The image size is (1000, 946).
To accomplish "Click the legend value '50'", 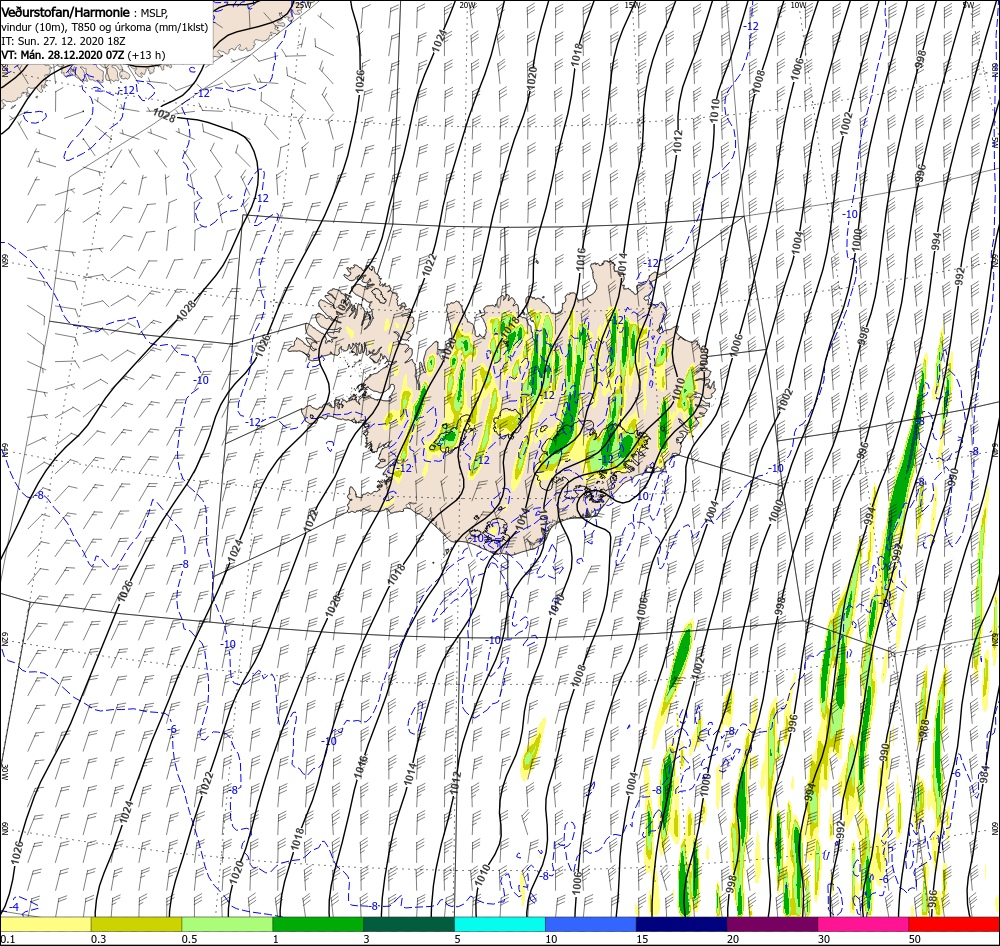I will pyautogui.click(x=915, y=938).
